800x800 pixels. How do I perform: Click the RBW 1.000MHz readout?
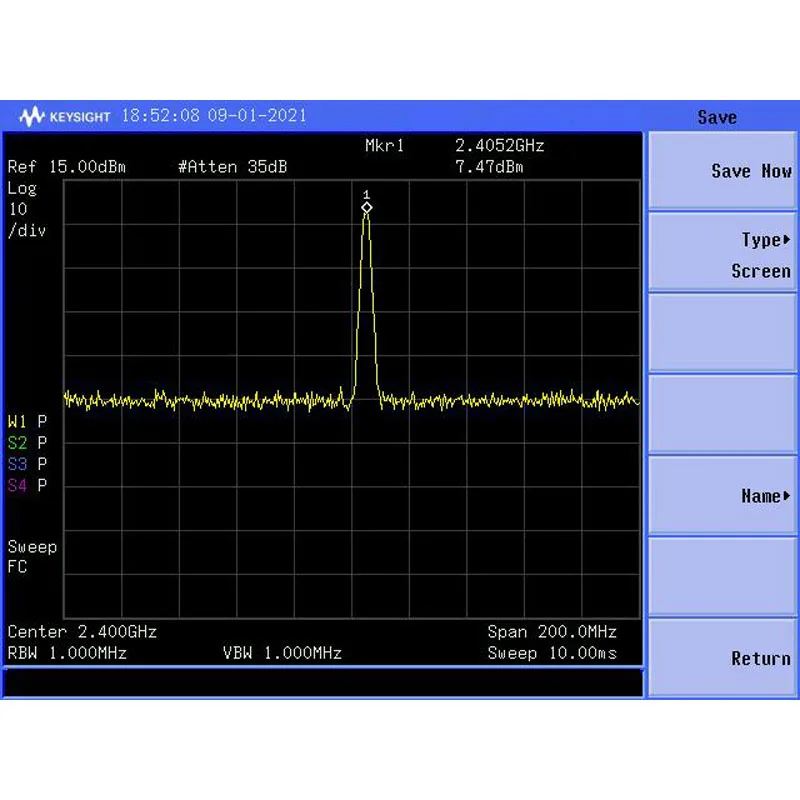pos(67,653)
